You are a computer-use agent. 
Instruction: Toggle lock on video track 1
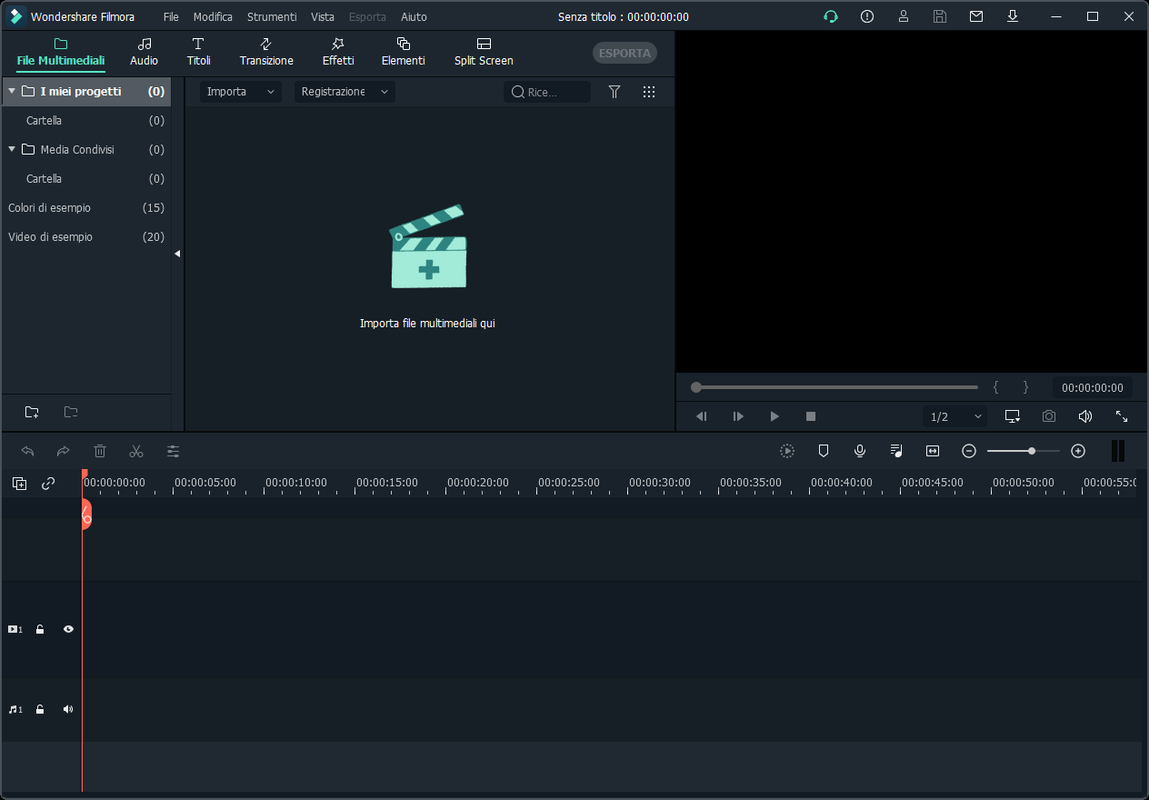click(40, 629)
